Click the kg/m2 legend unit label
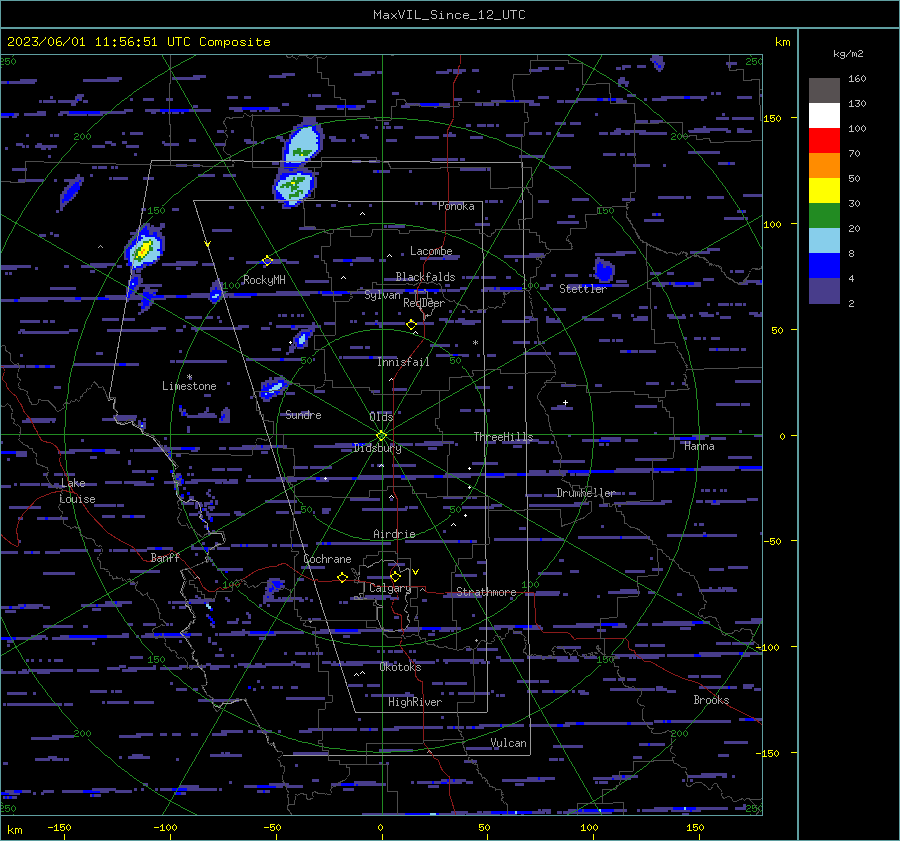900x841 pixels. click(848, 54)
